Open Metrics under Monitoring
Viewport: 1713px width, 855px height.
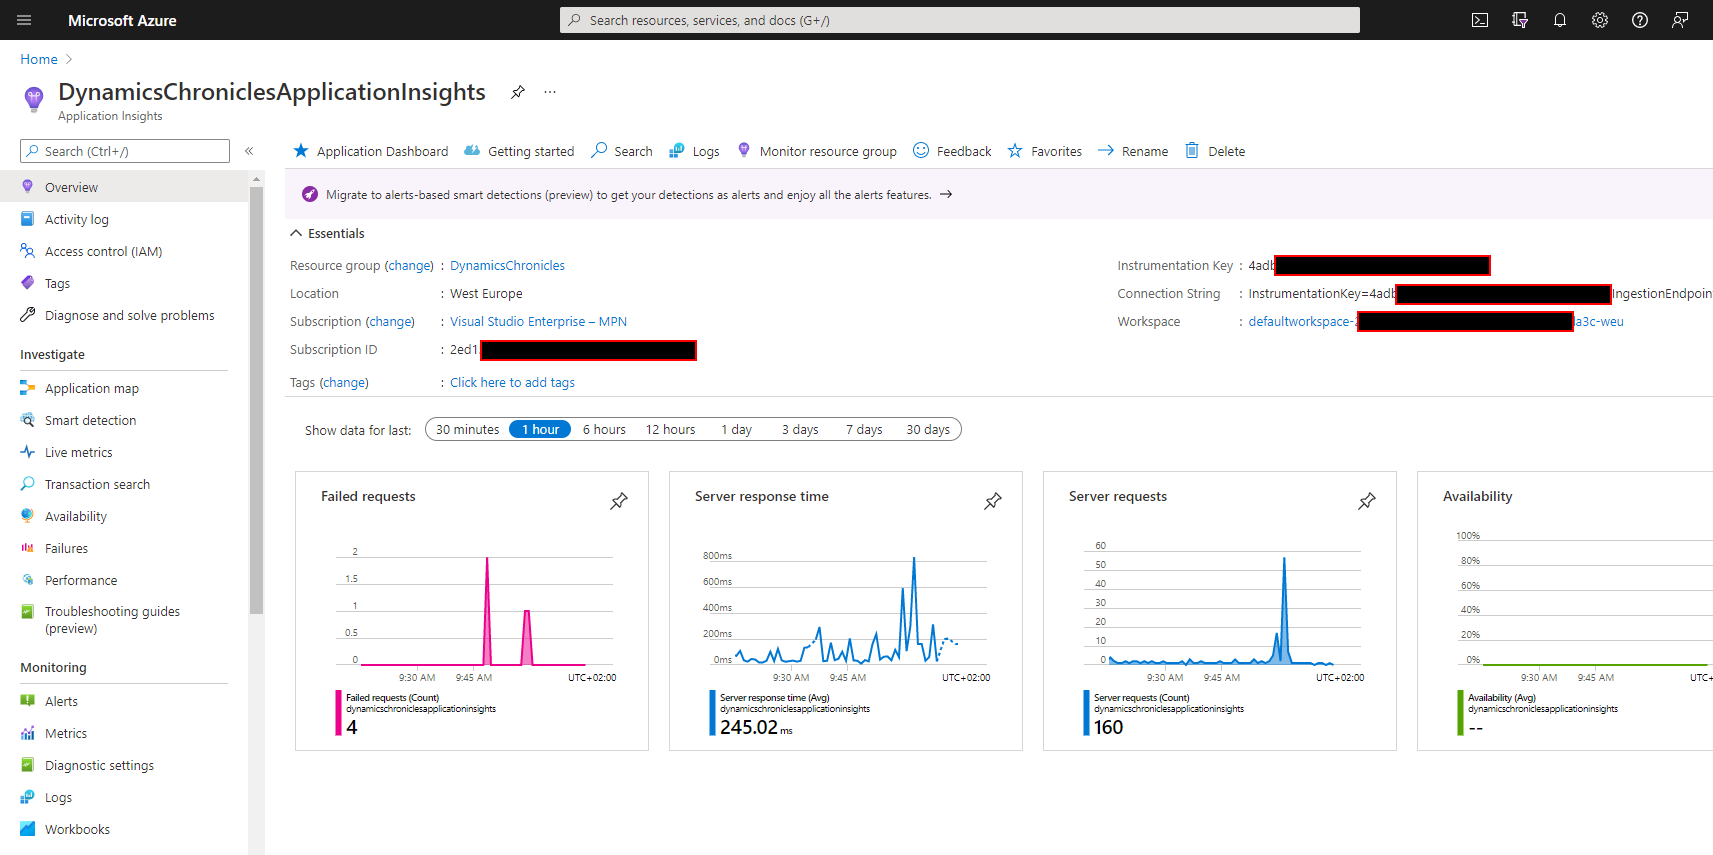point(124,733)
